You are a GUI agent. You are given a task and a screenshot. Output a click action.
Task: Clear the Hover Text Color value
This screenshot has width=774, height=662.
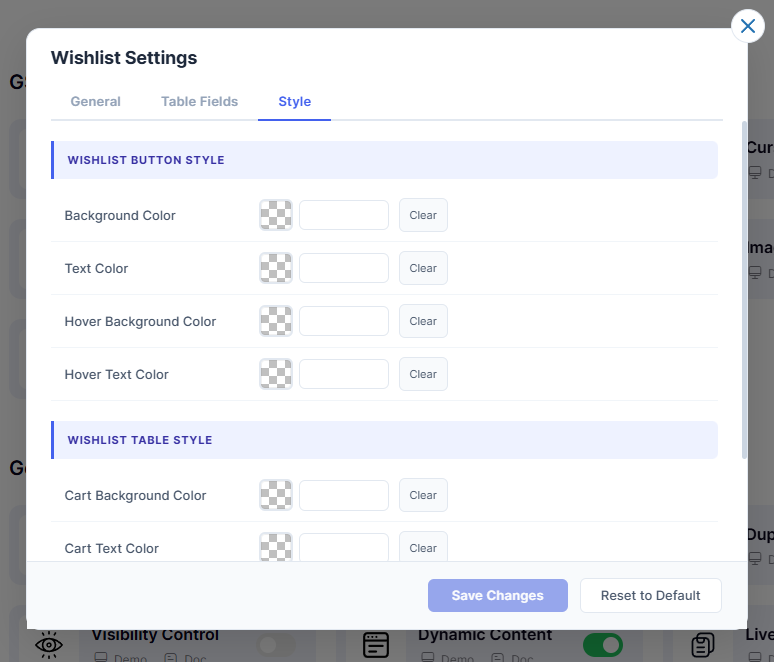pyautogui.click(x=423, y=374)
